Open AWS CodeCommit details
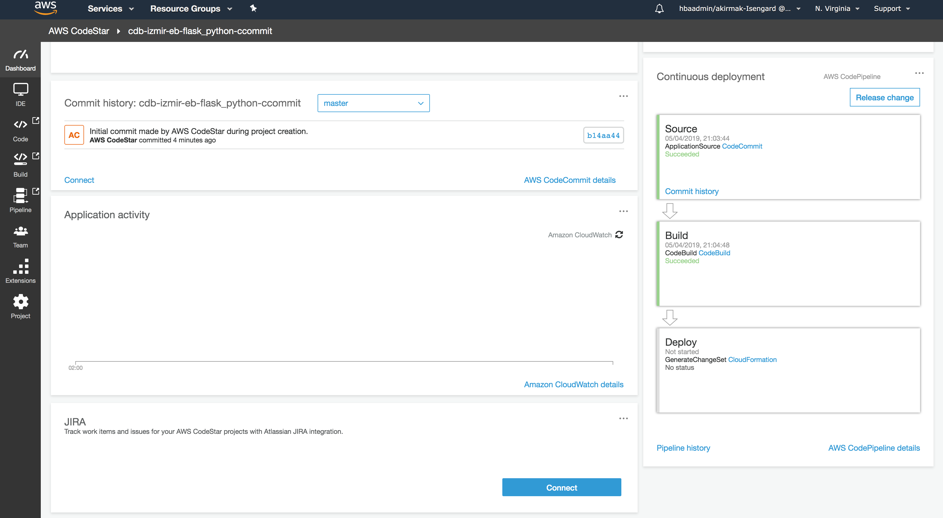This screenshot has height=518, width=943. [570, 180]
